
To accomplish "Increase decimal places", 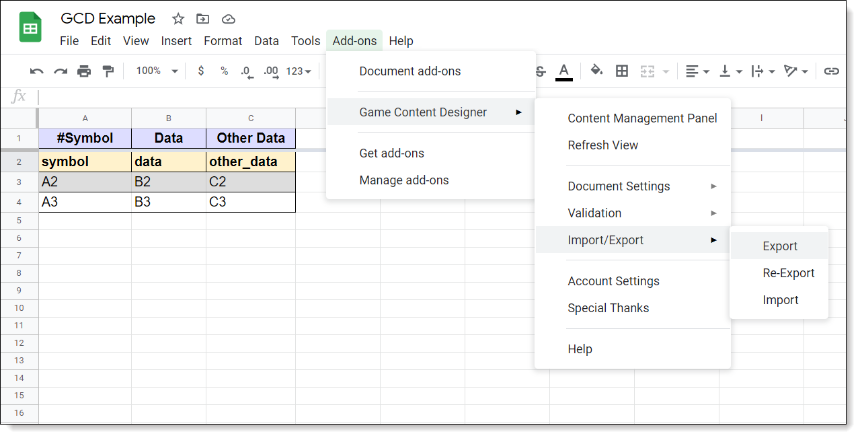I will [x=271, y=72].
